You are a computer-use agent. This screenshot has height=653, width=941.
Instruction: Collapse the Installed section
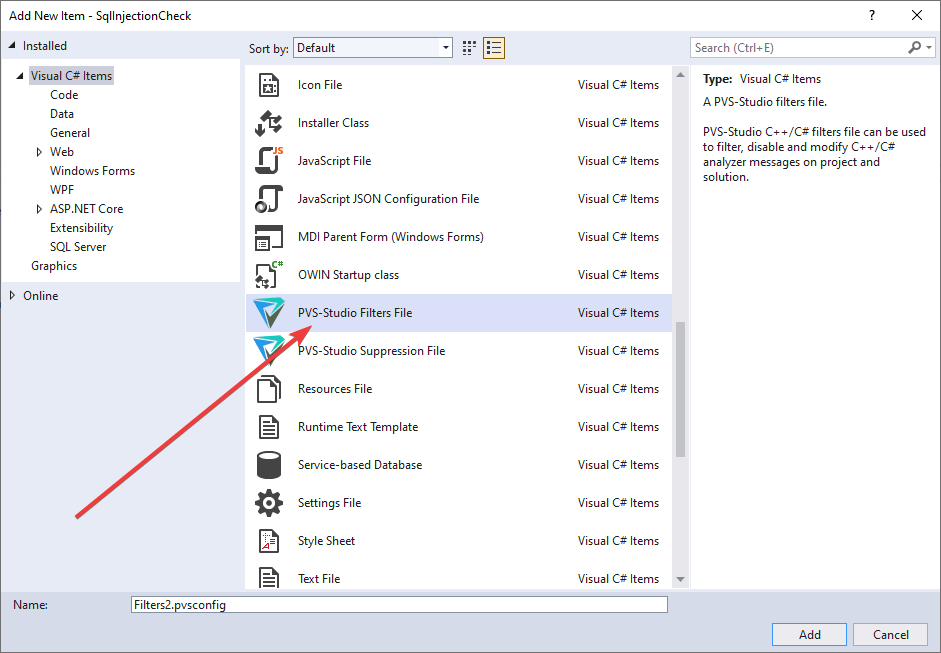12,46
